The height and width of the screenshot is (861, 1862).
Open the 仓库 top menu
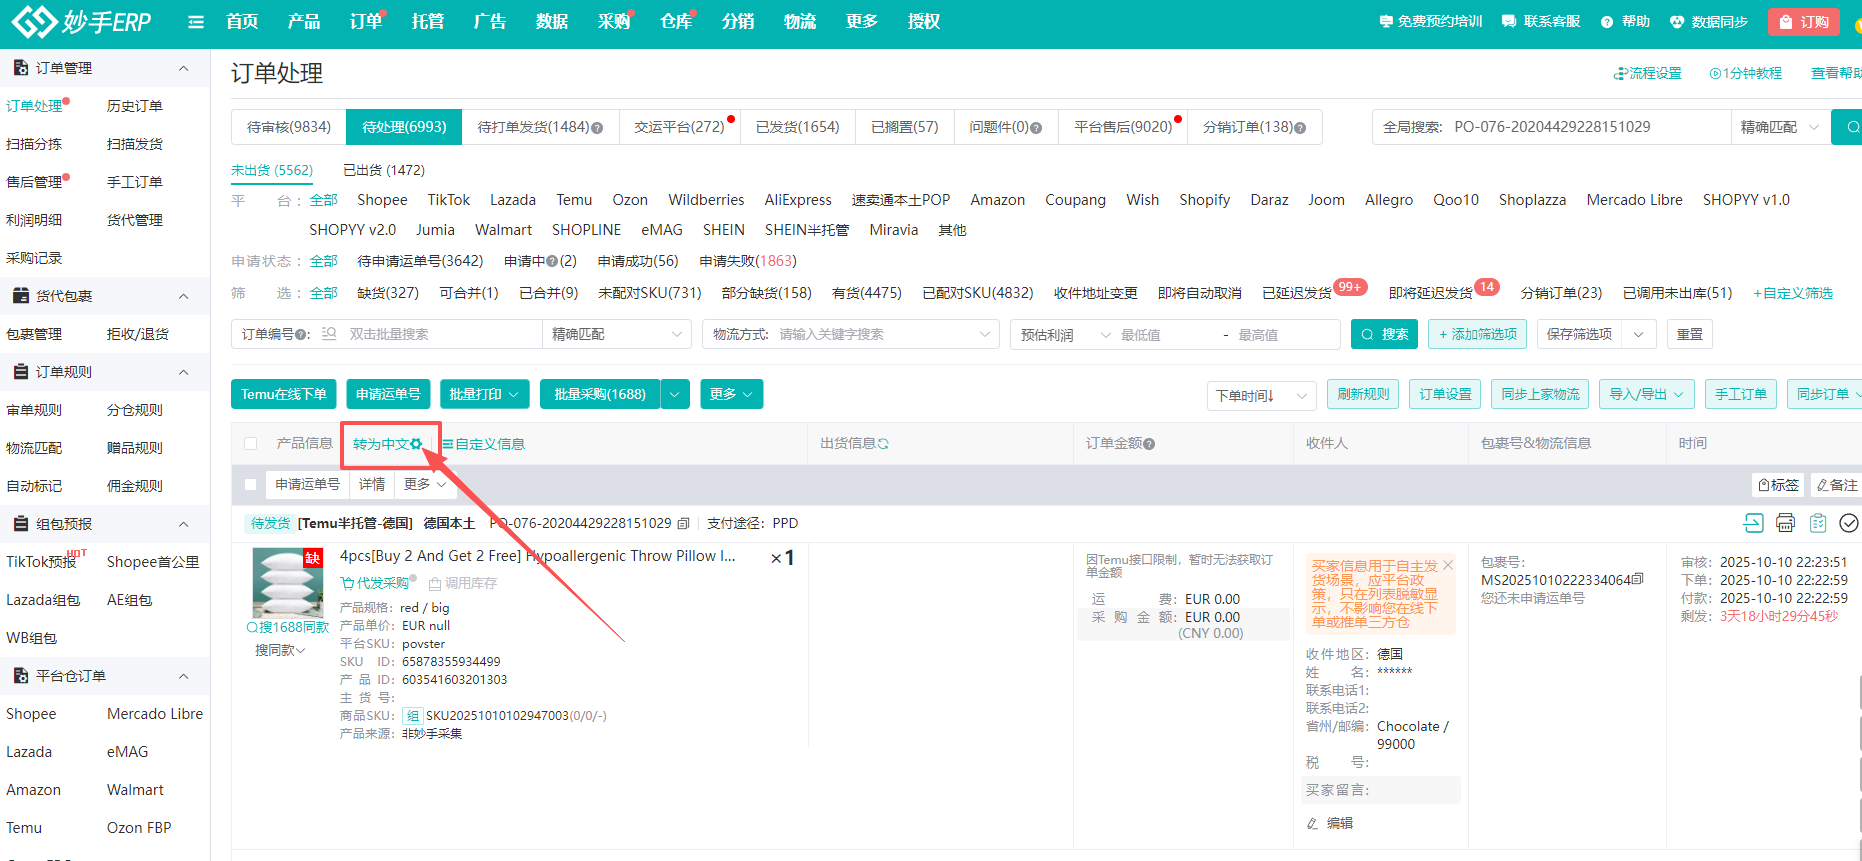tap(676, 22)
